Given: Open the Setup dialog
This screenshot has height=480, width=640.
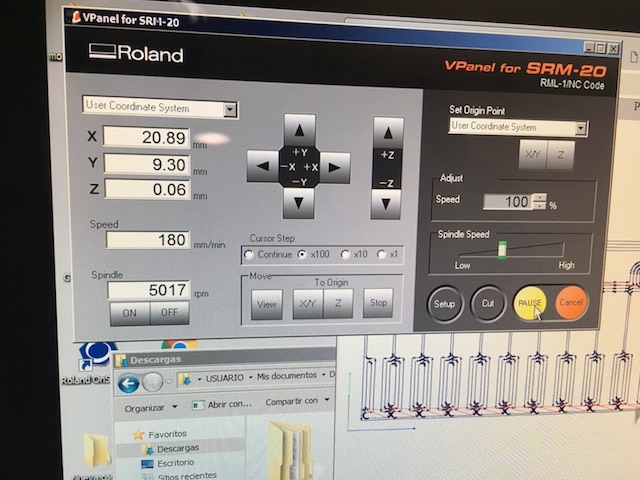Looking at the screenshot, I should click(x=444, y=304).
